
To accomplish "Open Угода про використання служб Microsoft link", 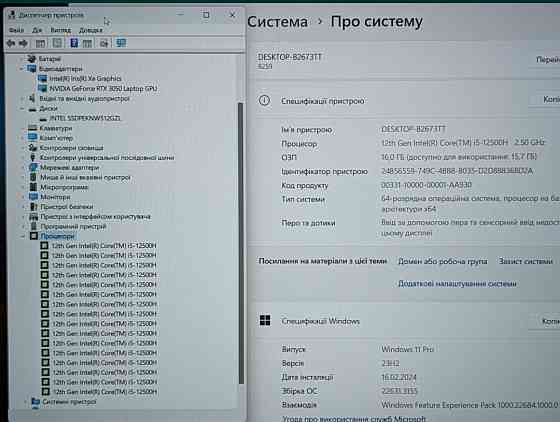I will [354, 418].
